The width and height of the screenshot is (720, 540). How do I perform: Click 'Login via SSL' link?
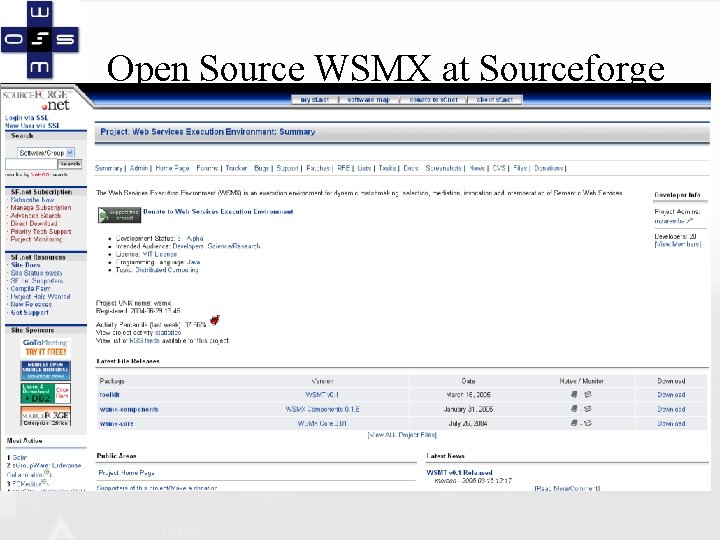26,118
